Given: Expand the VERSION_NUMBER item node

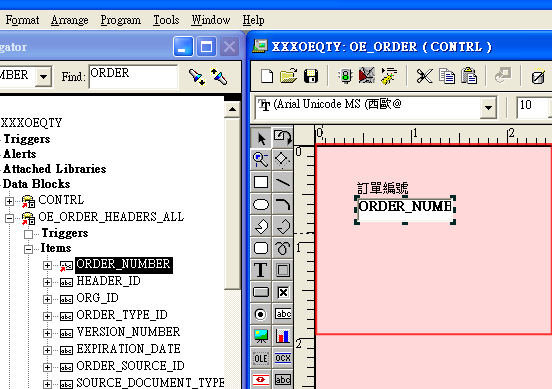Looking at the screenshot, I should (47, 333).
